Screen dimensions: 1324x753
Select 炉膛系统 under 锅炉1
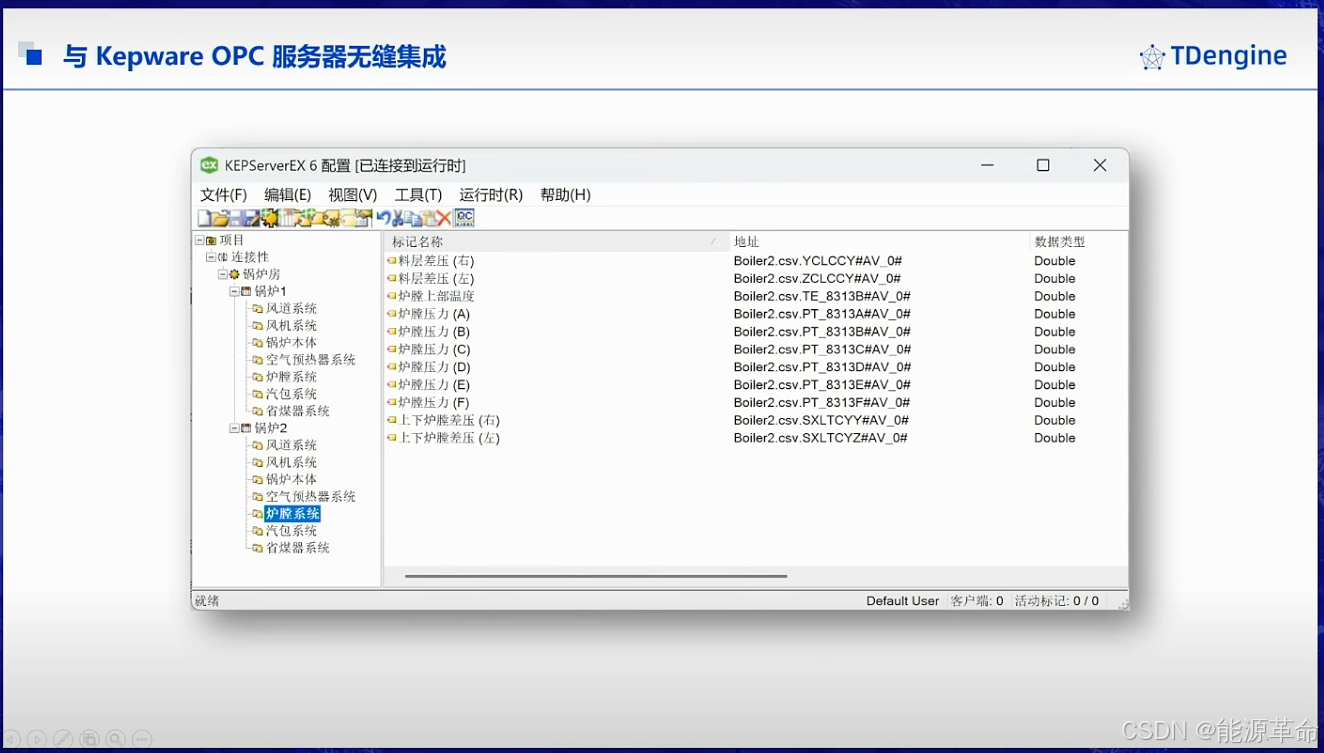[x=291, y=377]
